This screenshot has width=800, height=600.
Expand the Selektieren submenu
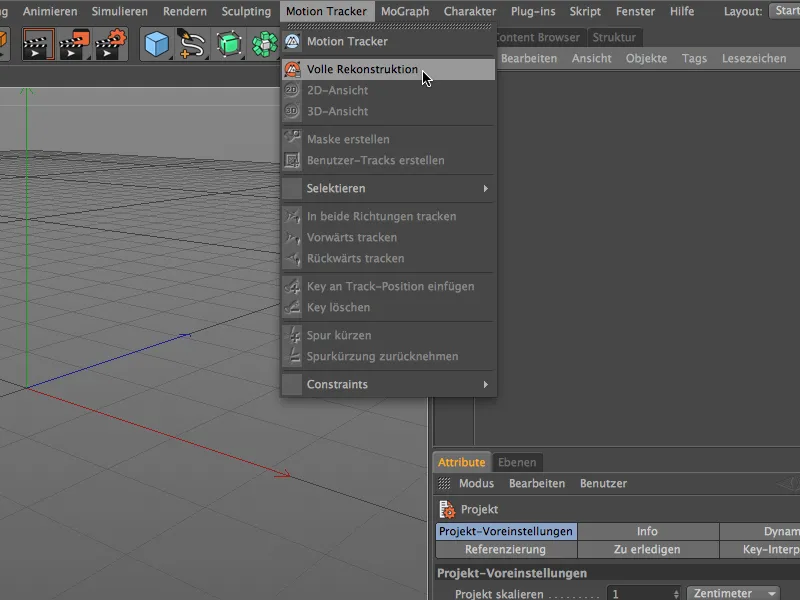point(389,188)
